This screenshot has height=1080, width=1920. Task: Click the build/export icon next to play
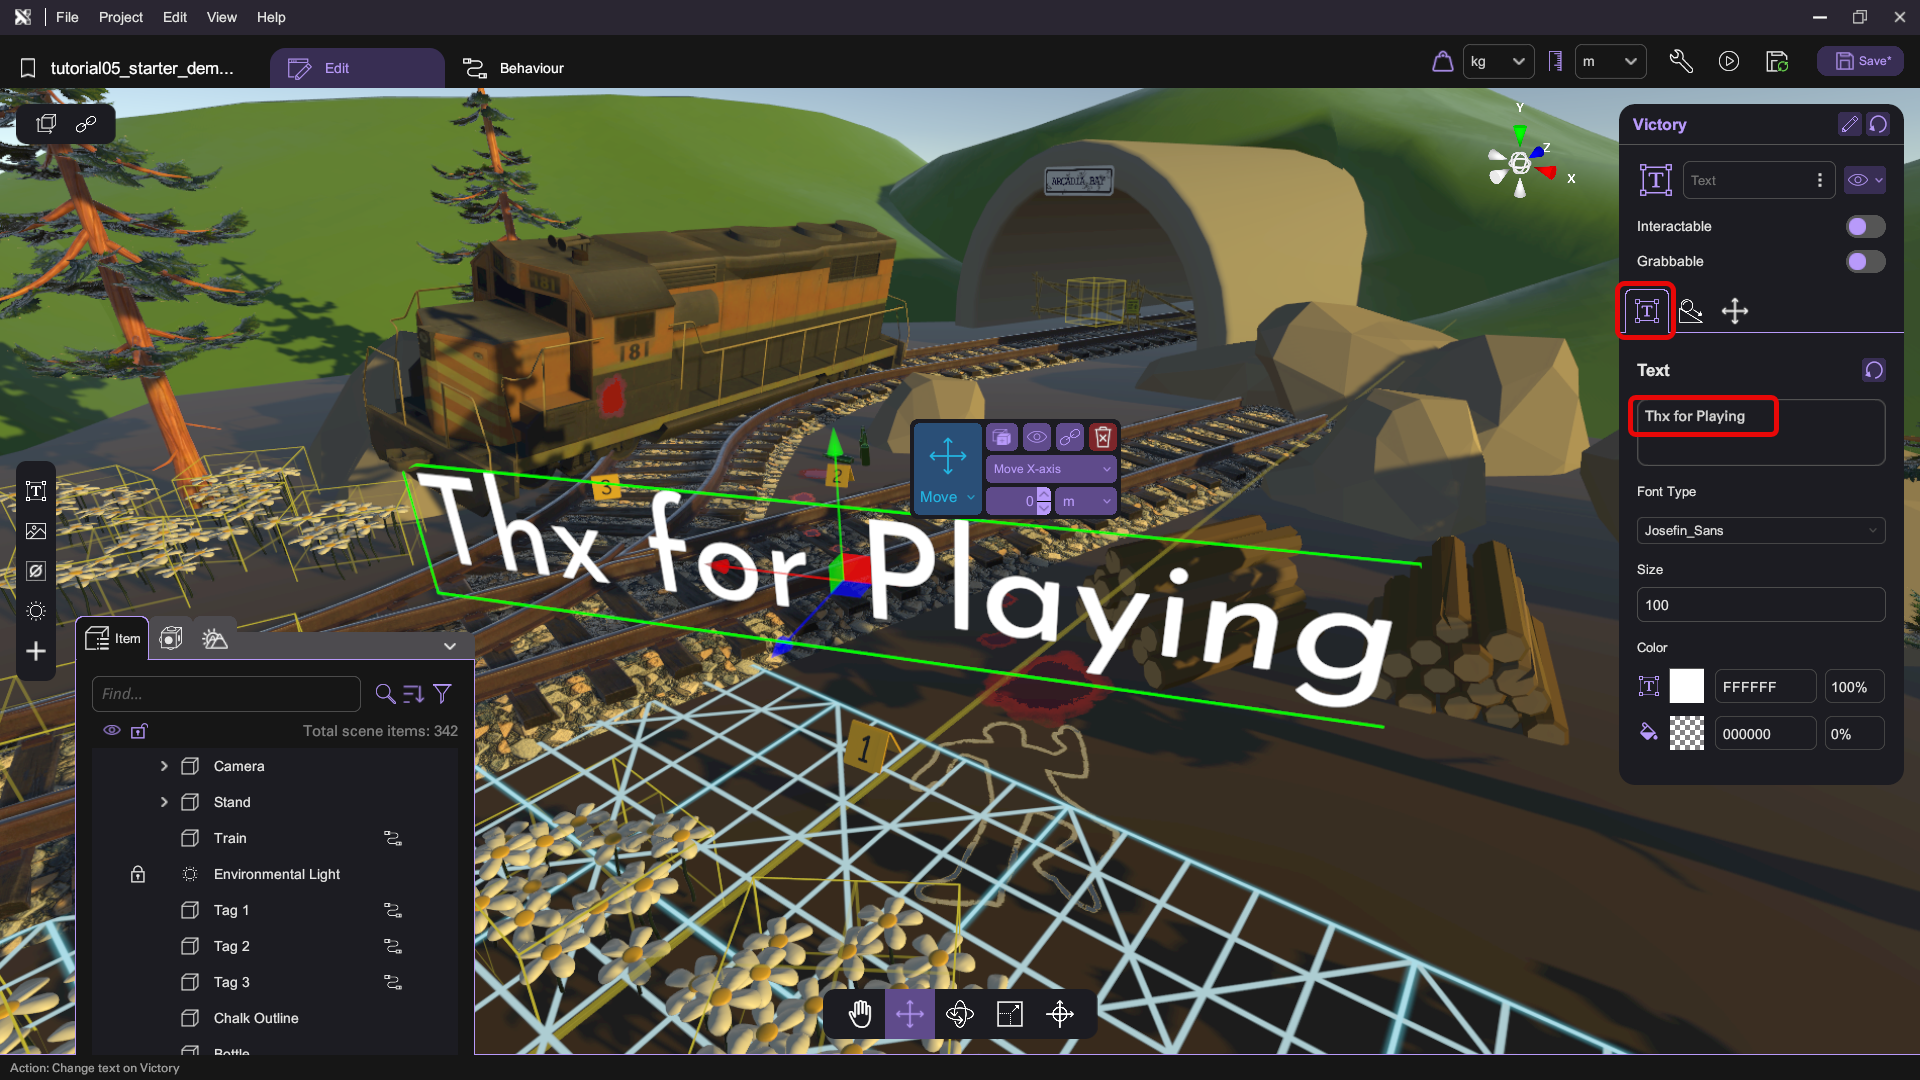point(1777,61)
